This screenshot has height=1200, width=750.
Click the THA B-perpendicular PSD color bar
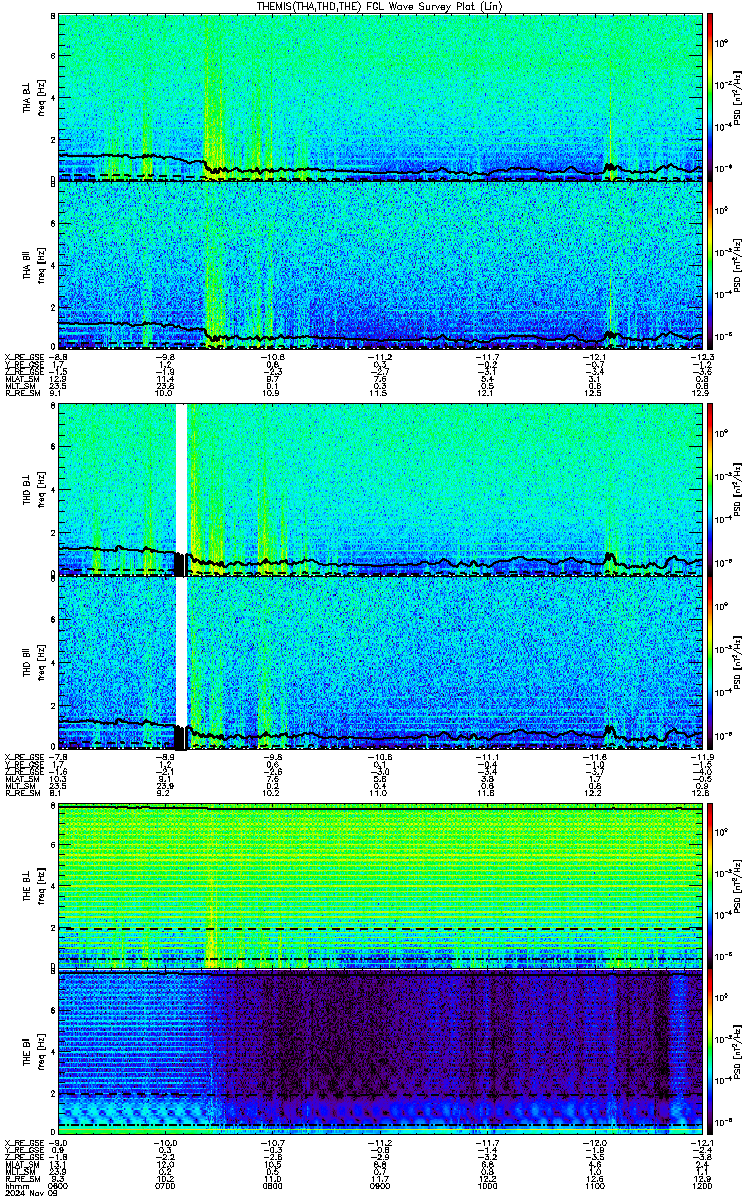(x=710, y=97)
